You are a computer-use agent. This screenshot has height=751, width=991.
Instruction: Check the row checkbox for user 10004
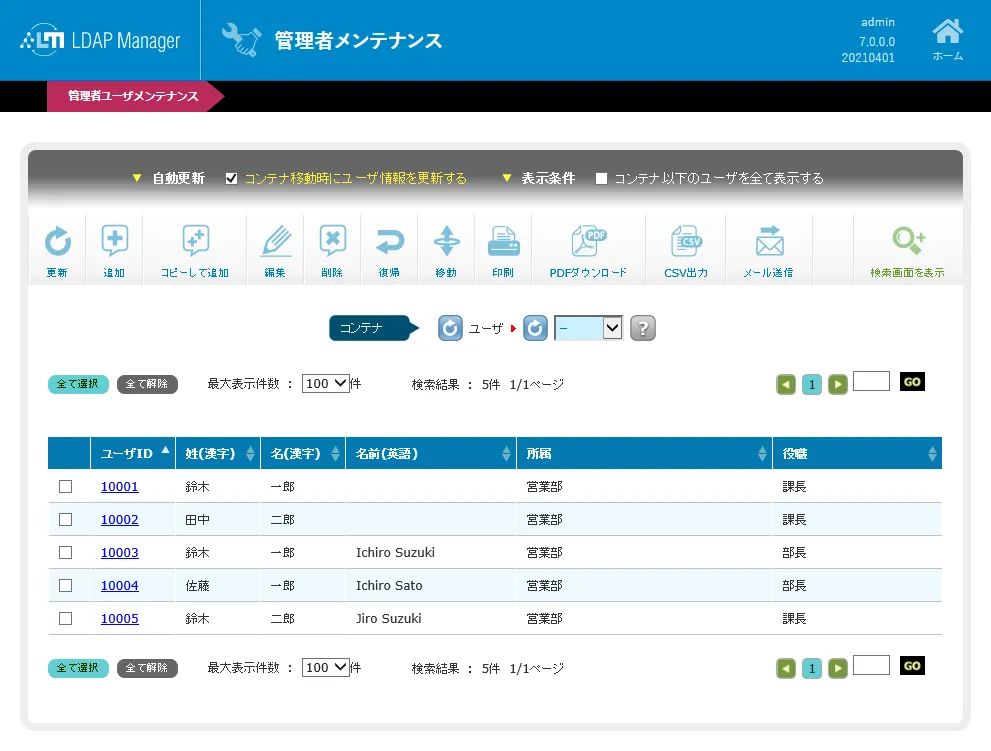pyautogui.click(x=65, y=585)
